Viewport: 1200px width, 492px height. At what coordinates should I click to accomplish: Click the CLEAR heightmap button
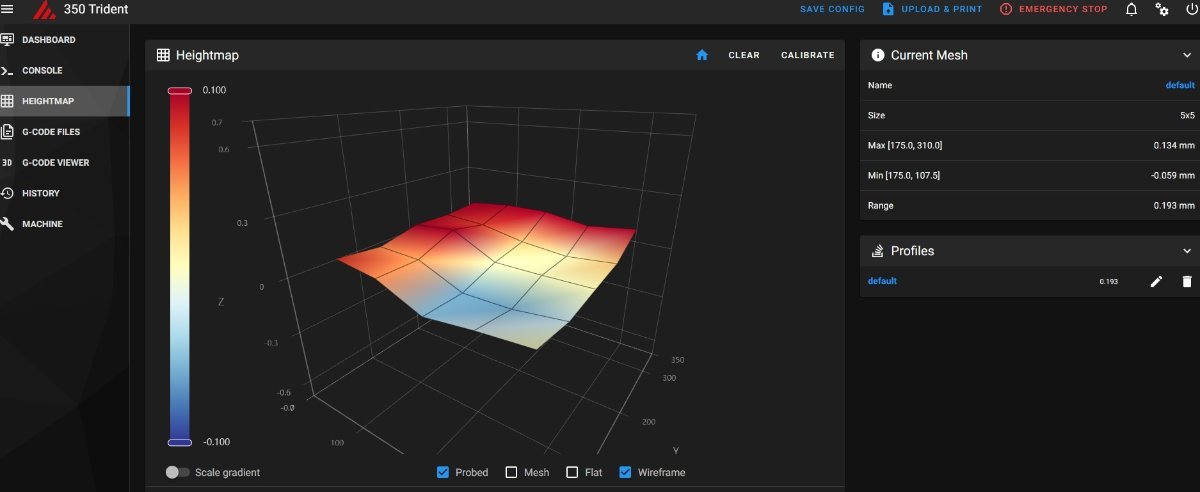click(744, 55)
